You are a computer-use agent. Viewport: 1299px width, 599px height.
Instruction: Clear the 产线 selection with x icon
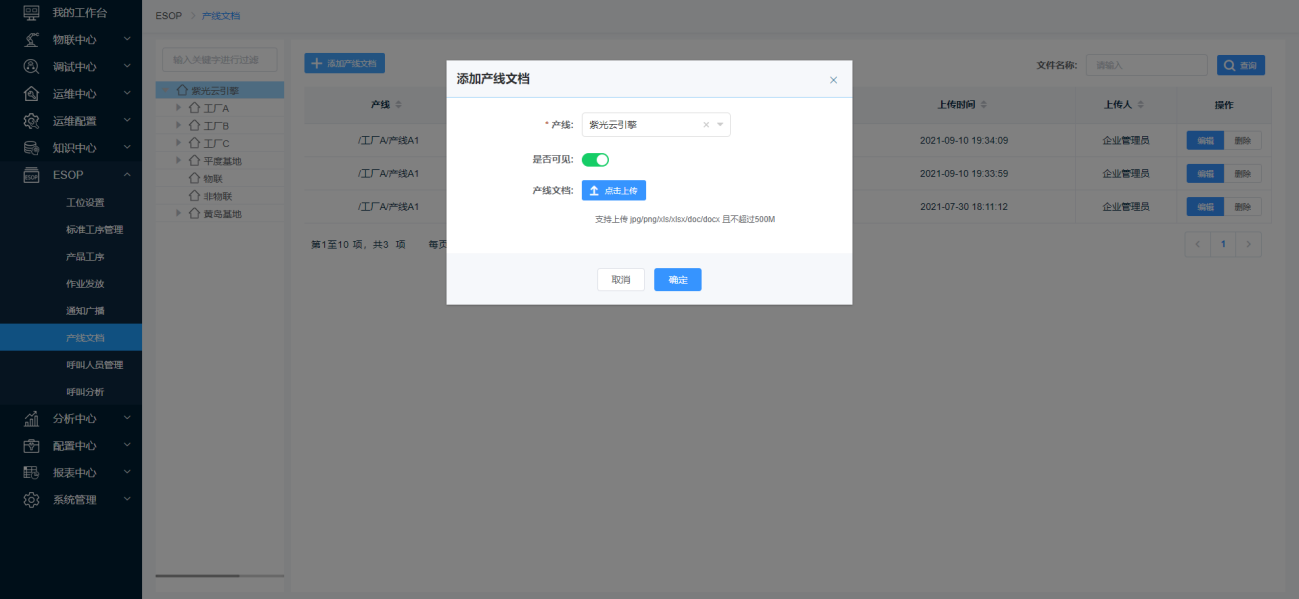tap(706, 125)
